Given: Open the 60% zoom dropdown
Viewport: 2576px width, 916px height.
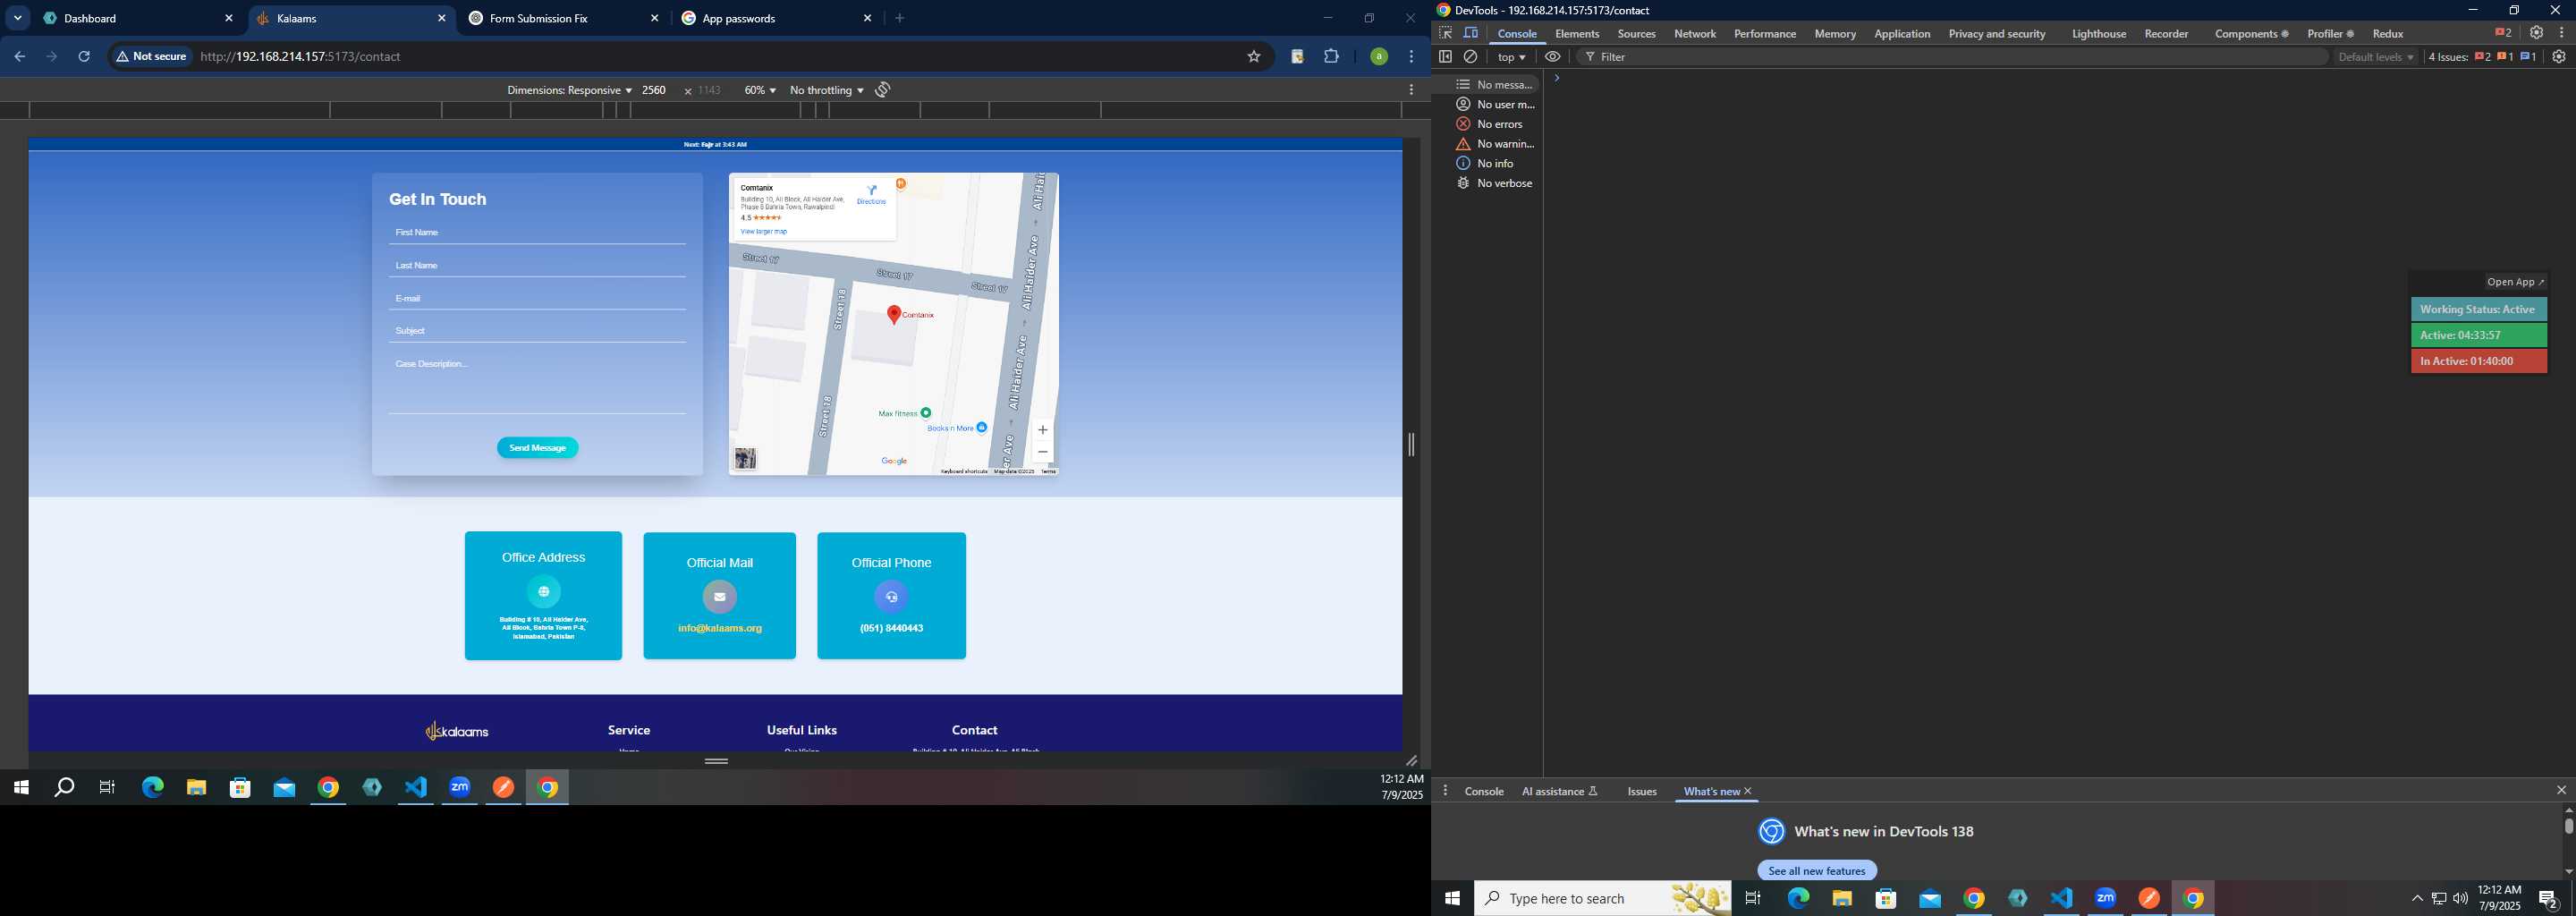Looking at the screenshot, I should [760, 90].
